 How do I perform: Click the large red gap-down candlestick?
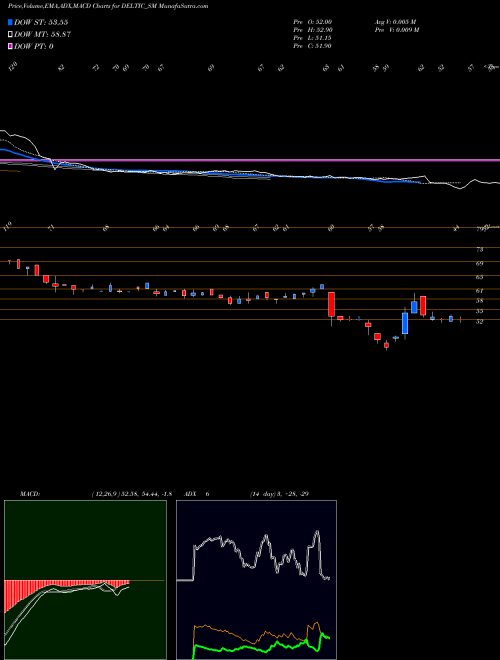[x=331, y=304]
